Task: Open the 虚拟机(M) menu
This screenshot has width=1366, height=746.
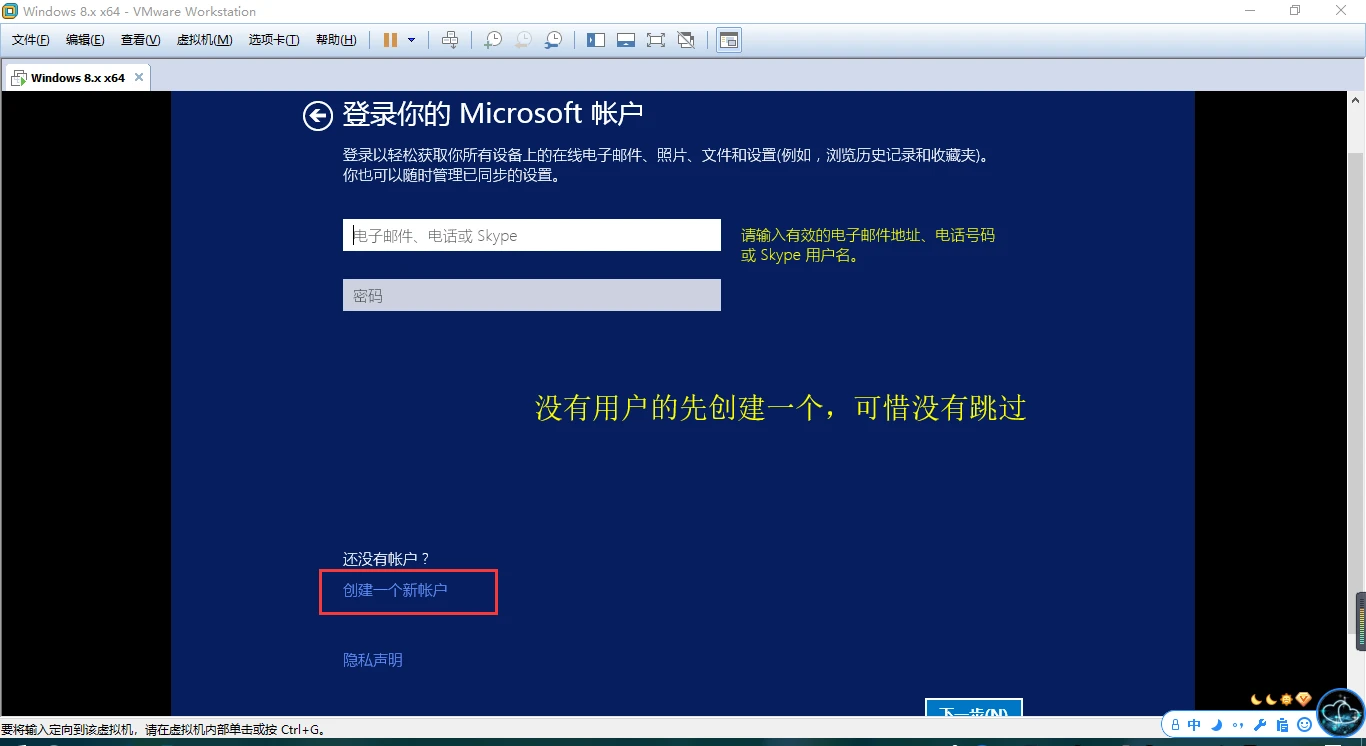Action: [204, 40]
